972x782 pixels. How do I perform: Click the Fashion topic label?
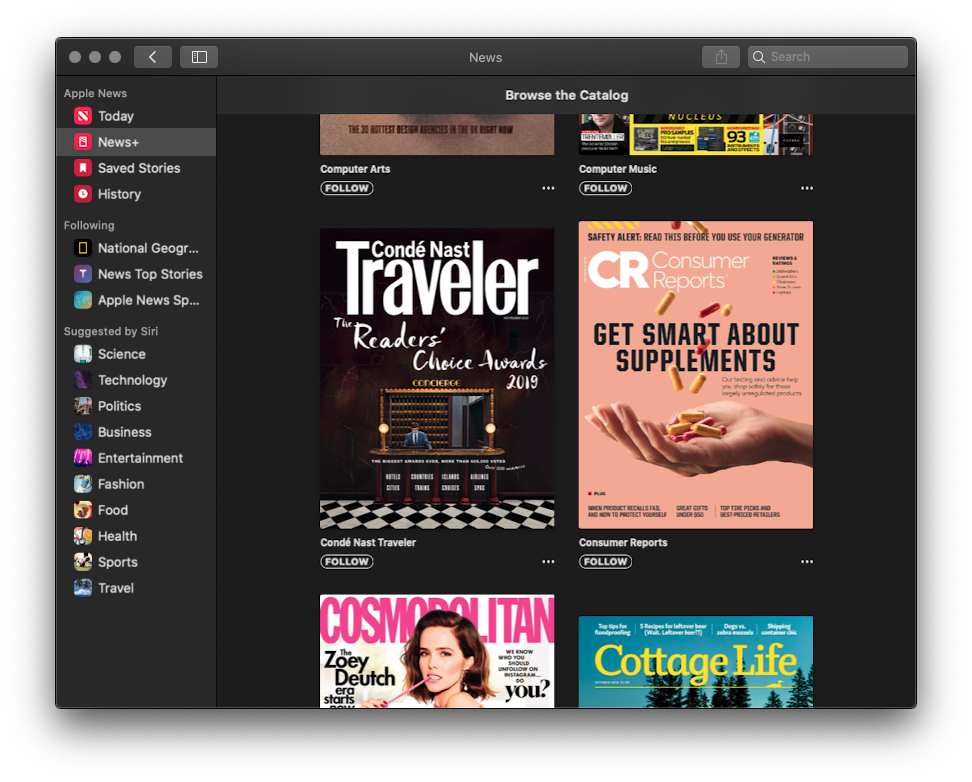pos(121,484)
